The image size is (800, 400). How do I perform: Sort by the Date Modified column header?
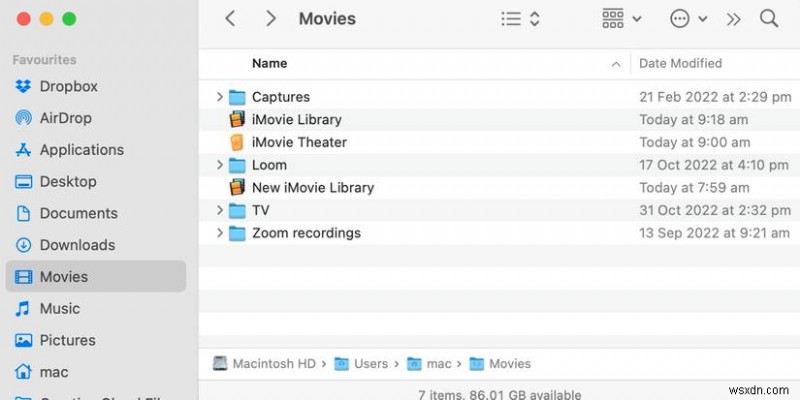tap(680, 63)
